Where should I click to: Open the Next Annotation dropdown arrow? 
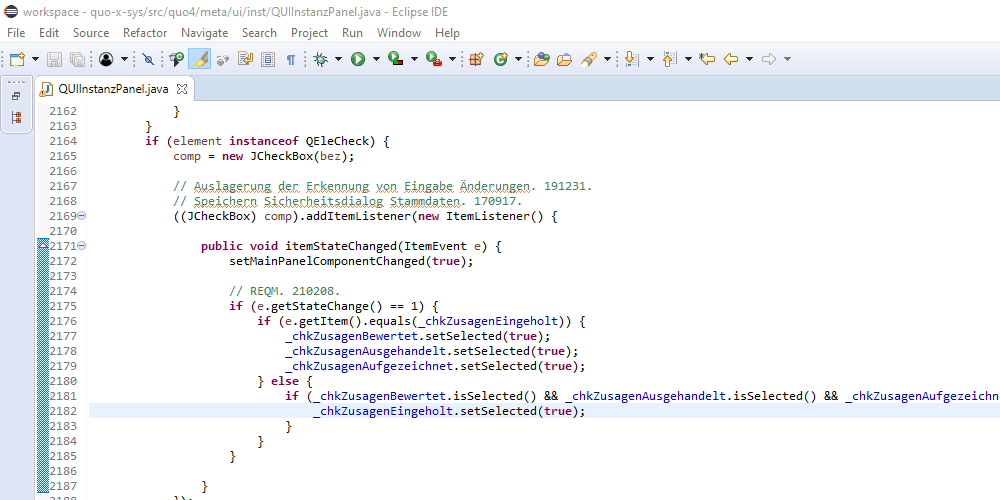(650, 59)
